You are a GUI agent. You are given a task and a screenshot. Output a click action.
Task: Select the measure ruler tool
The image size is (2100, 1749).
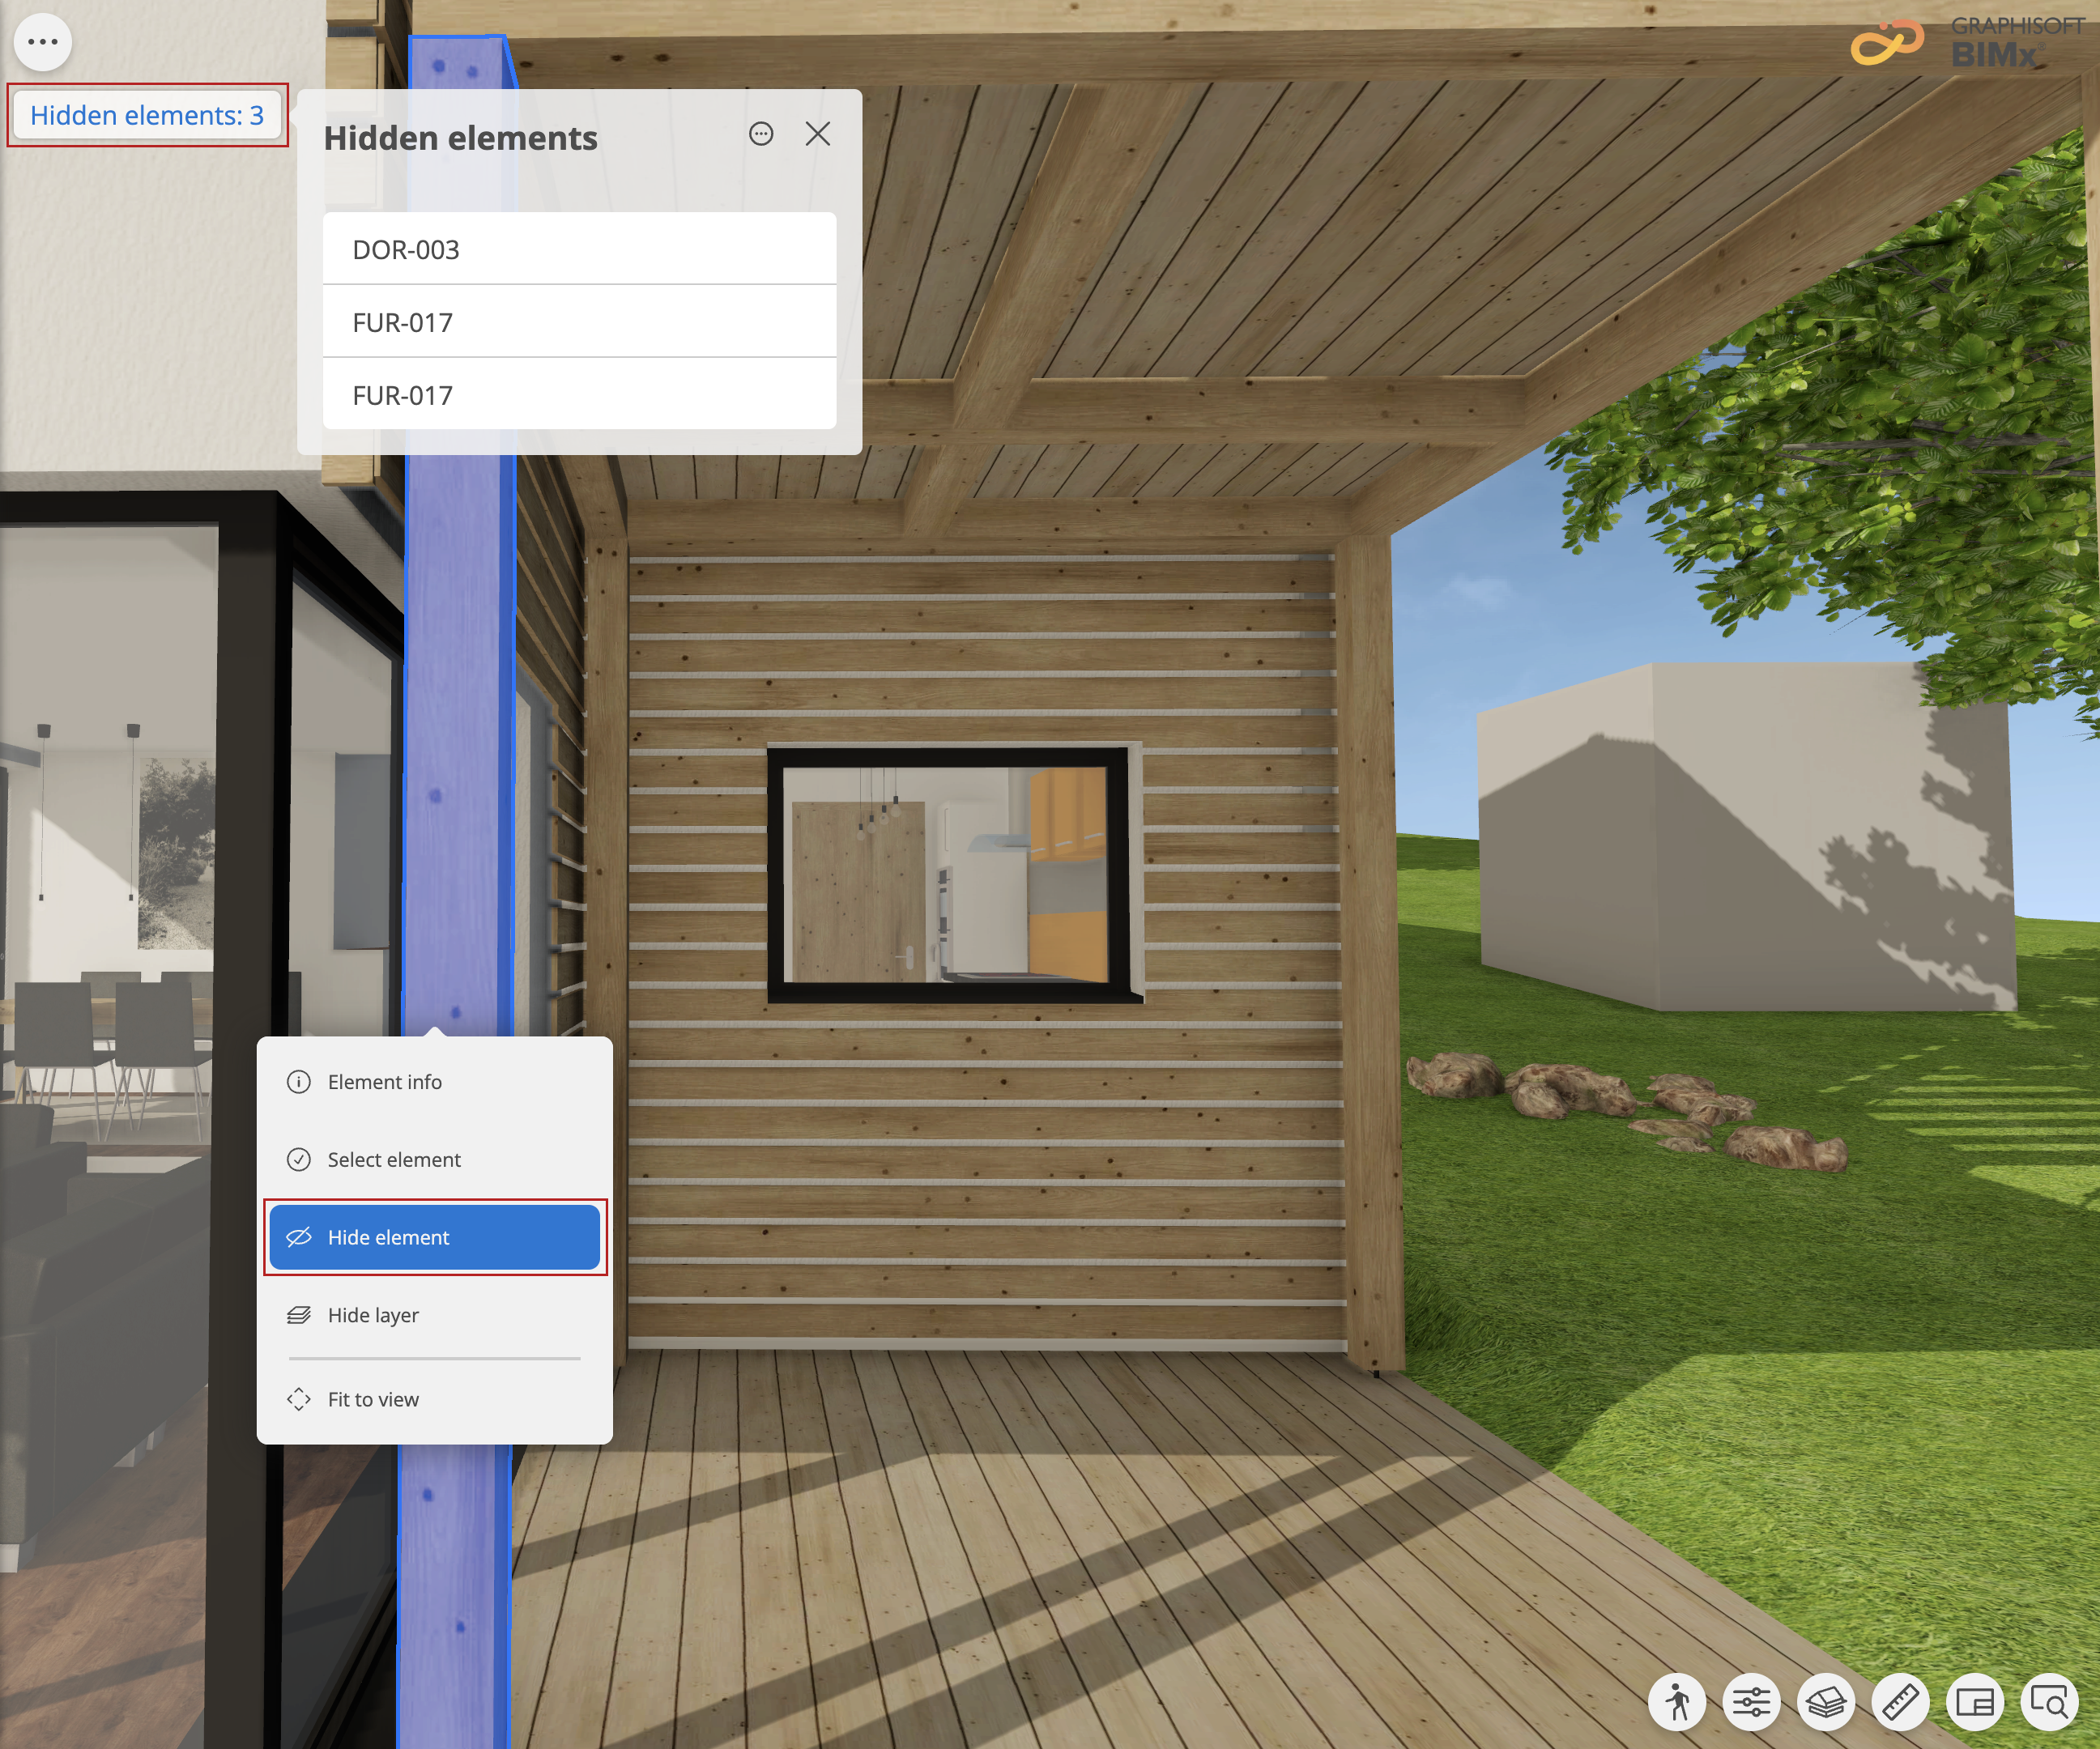pyautogui.click(x=1900, y=1701)
